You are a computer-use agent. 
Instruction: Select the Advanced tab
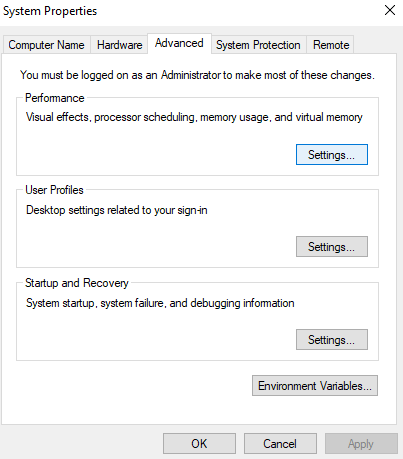tap(179, 43)
